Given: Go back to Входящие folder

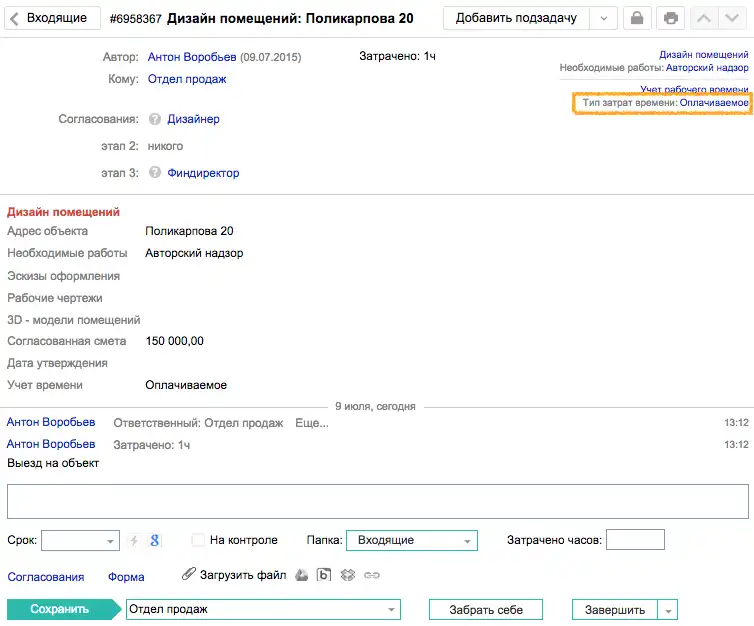Looking at the screenshot, I should [x=52, y=18].
